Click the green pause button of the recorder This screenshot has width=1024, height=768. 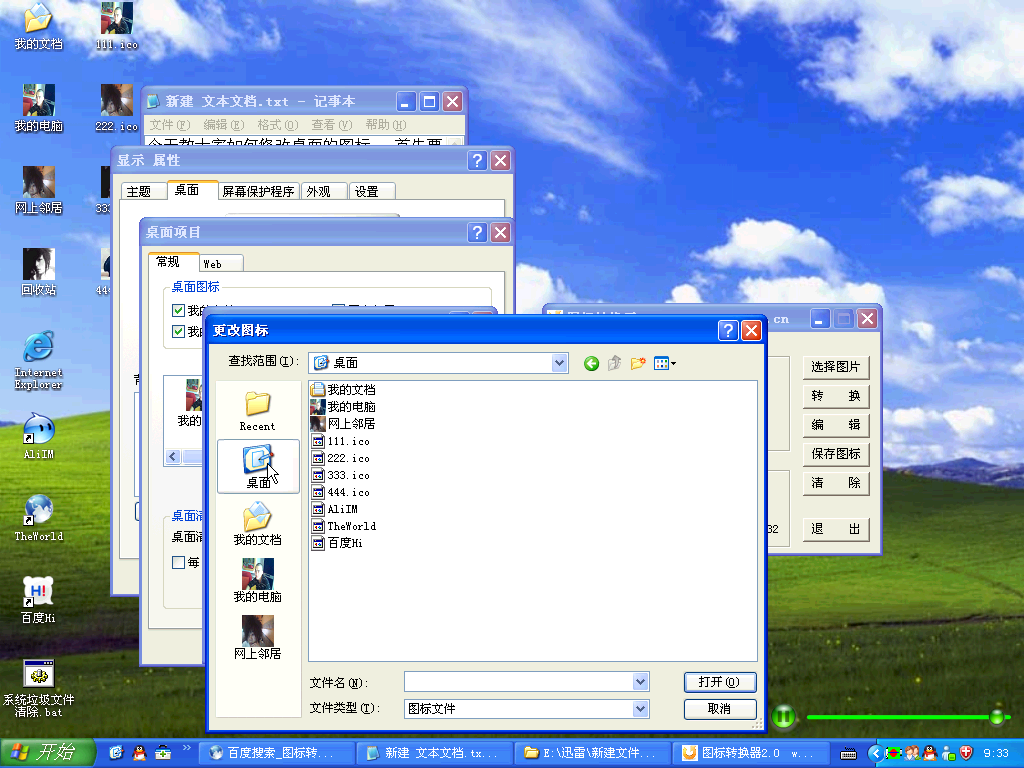point(783,717)
